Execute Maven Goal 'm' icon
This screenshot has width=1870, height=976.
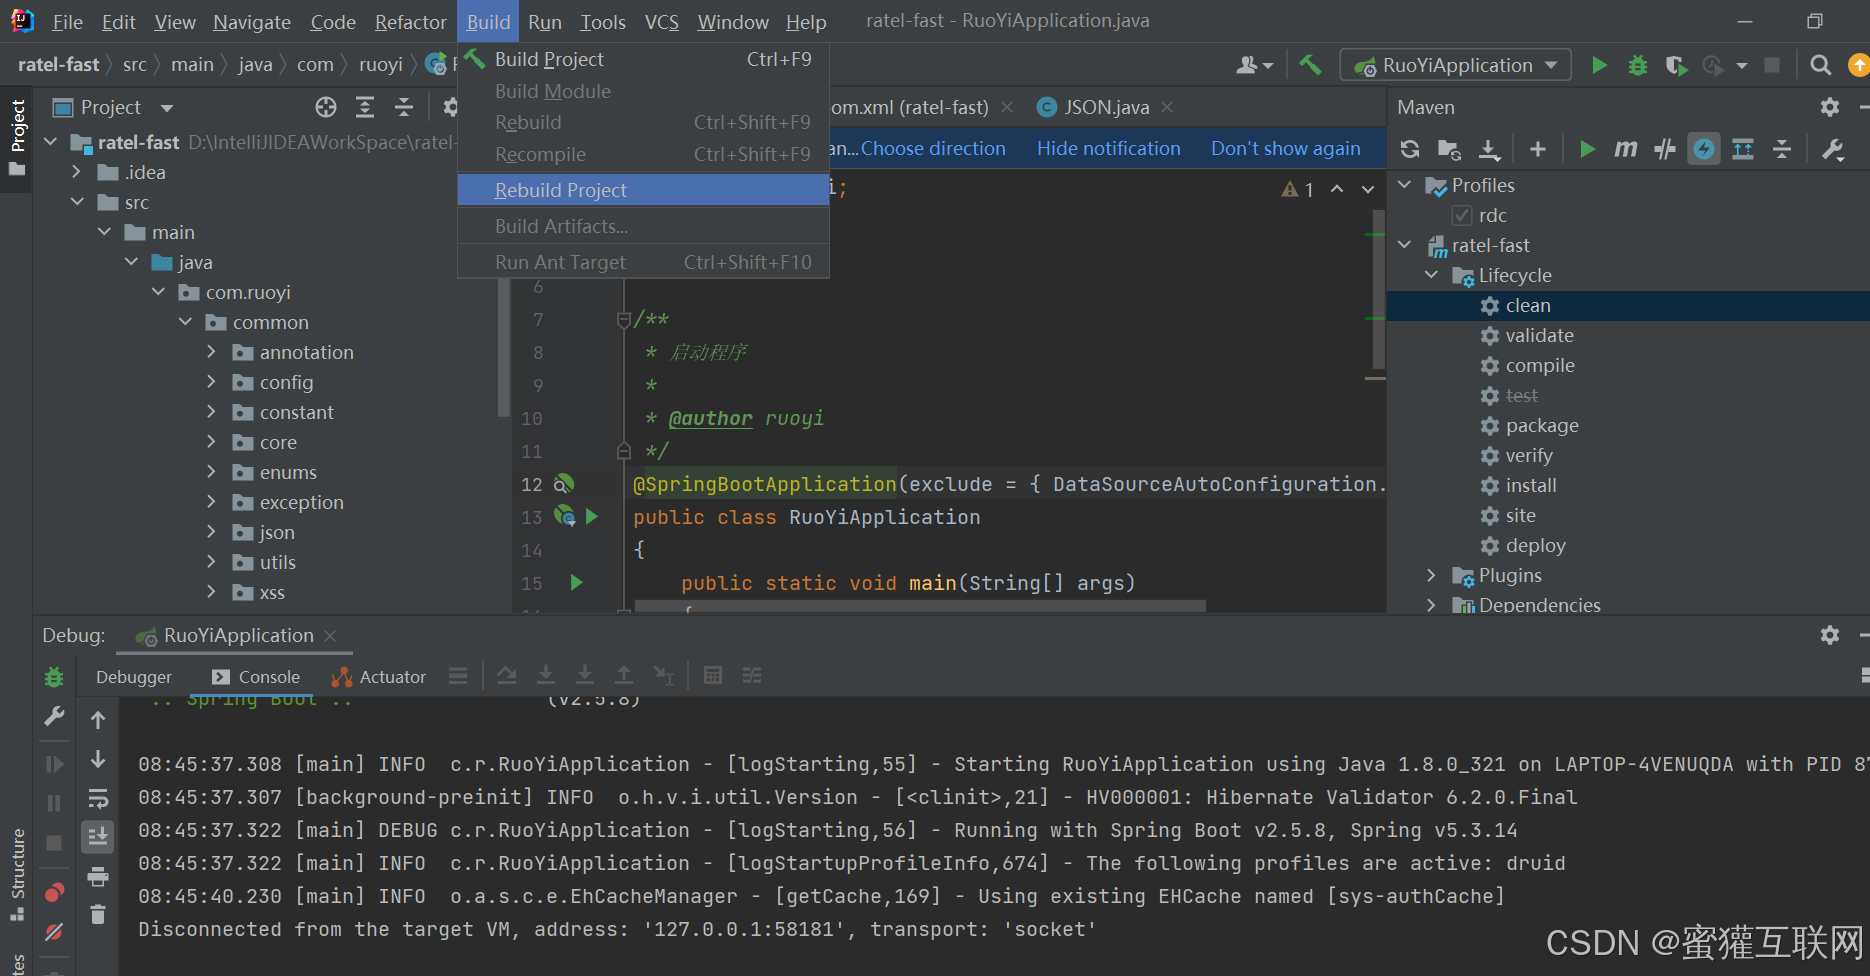1626,149
